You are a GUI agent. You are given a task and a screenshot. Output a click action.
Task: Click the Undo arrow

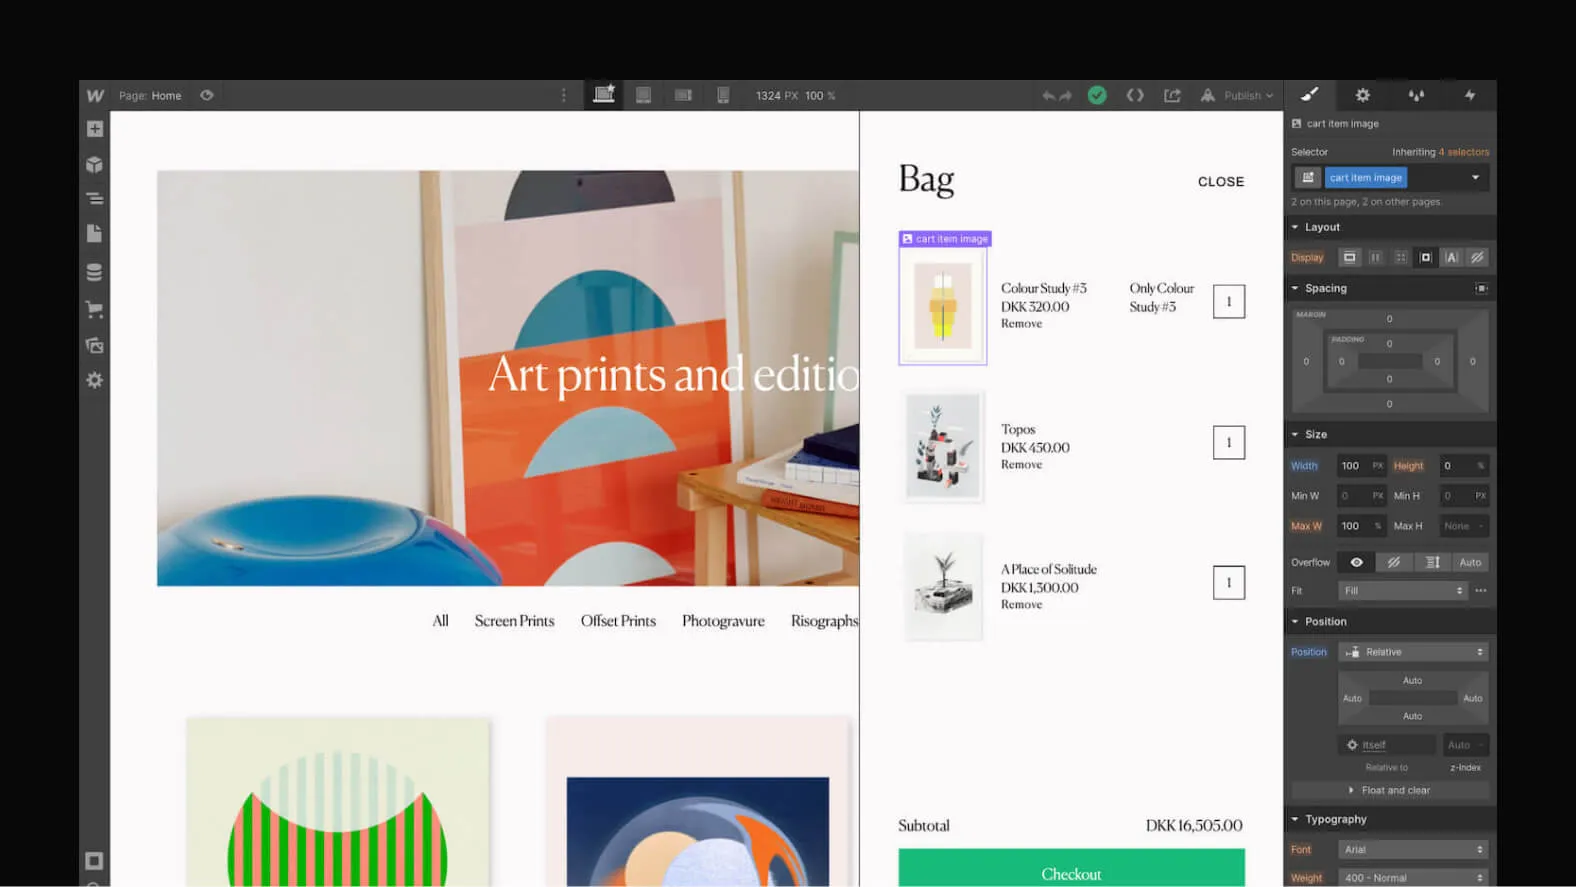[x=1048, y=96]
